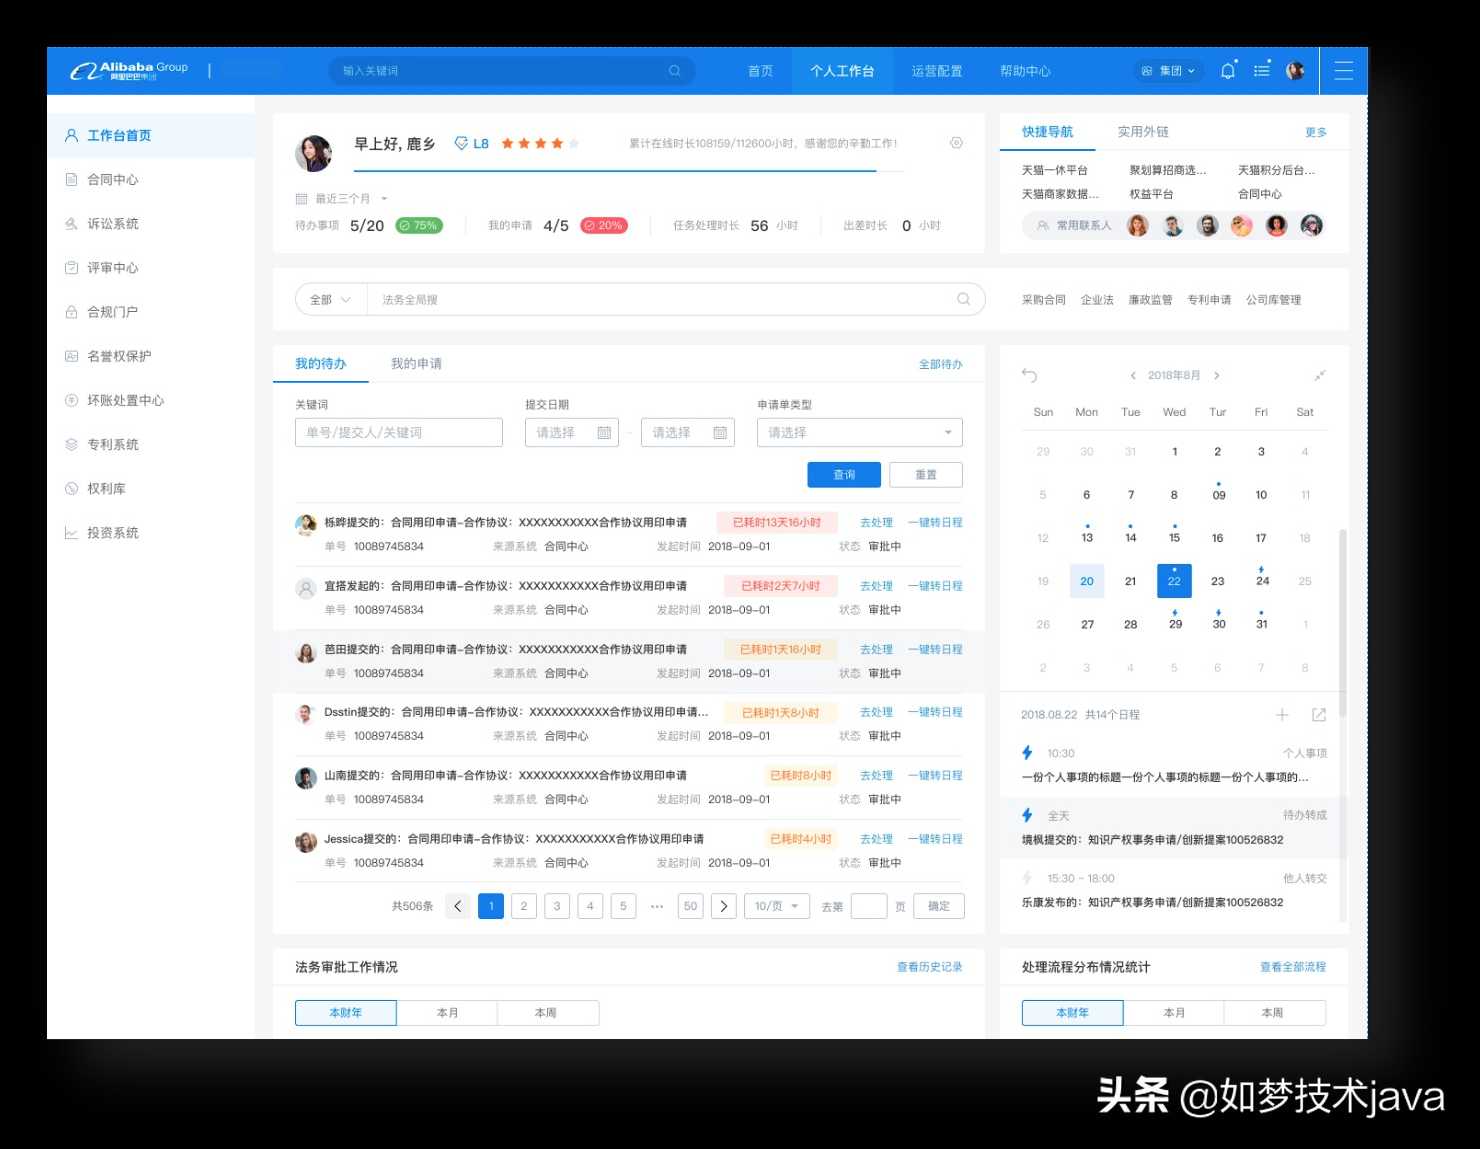Open the 申请单类型 select box

[860, 432]
